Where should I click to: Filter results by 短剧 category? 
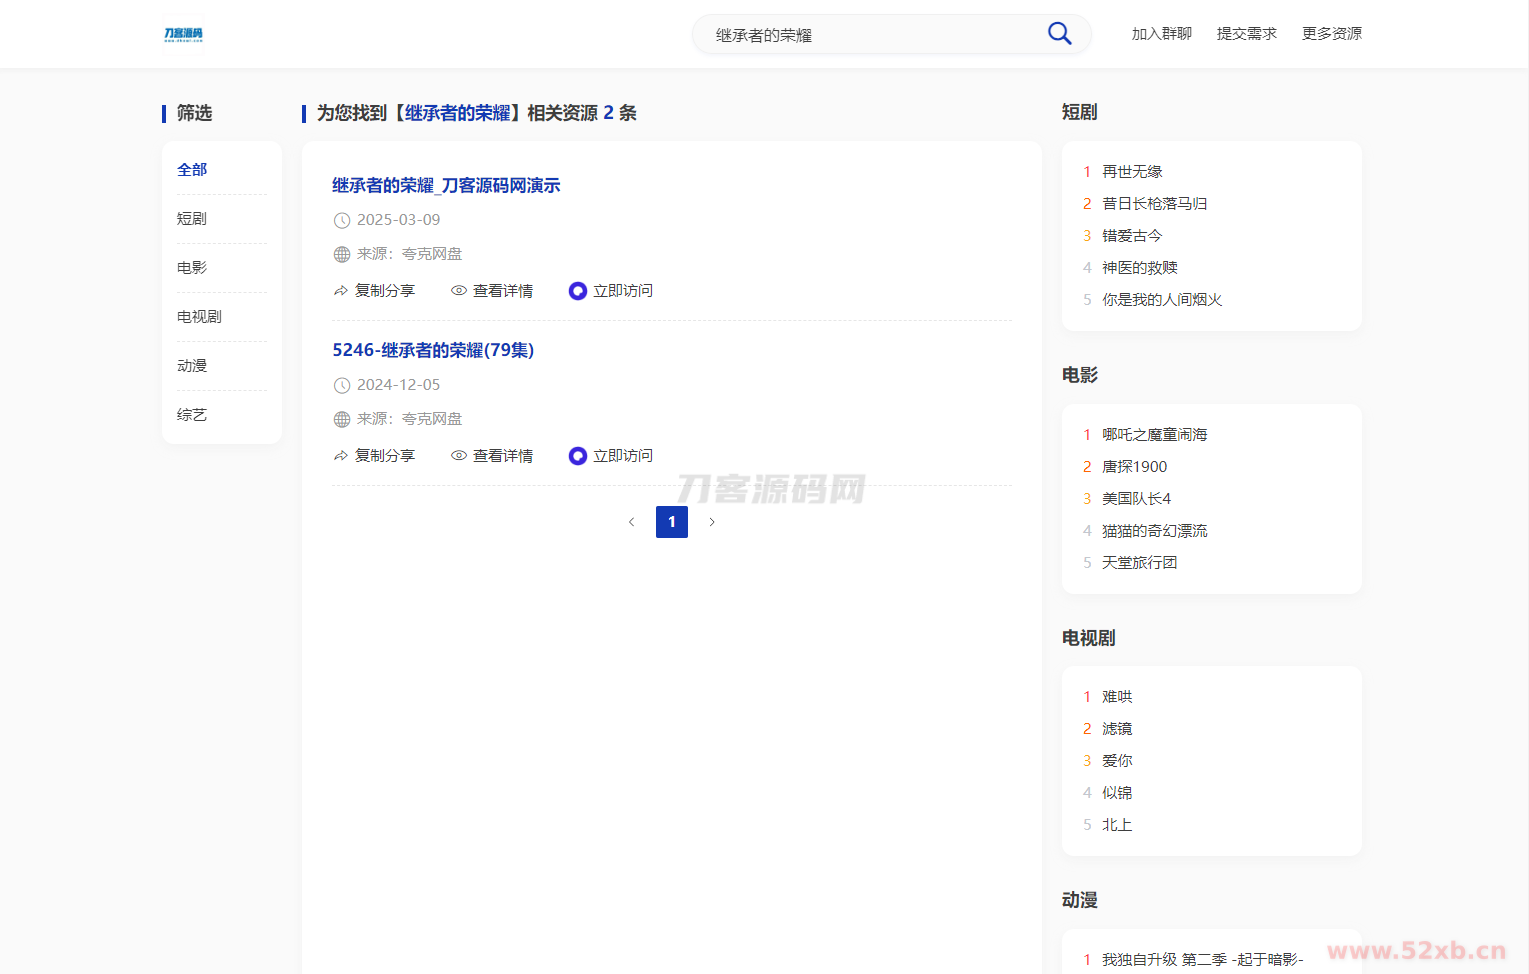click(192, 219)
